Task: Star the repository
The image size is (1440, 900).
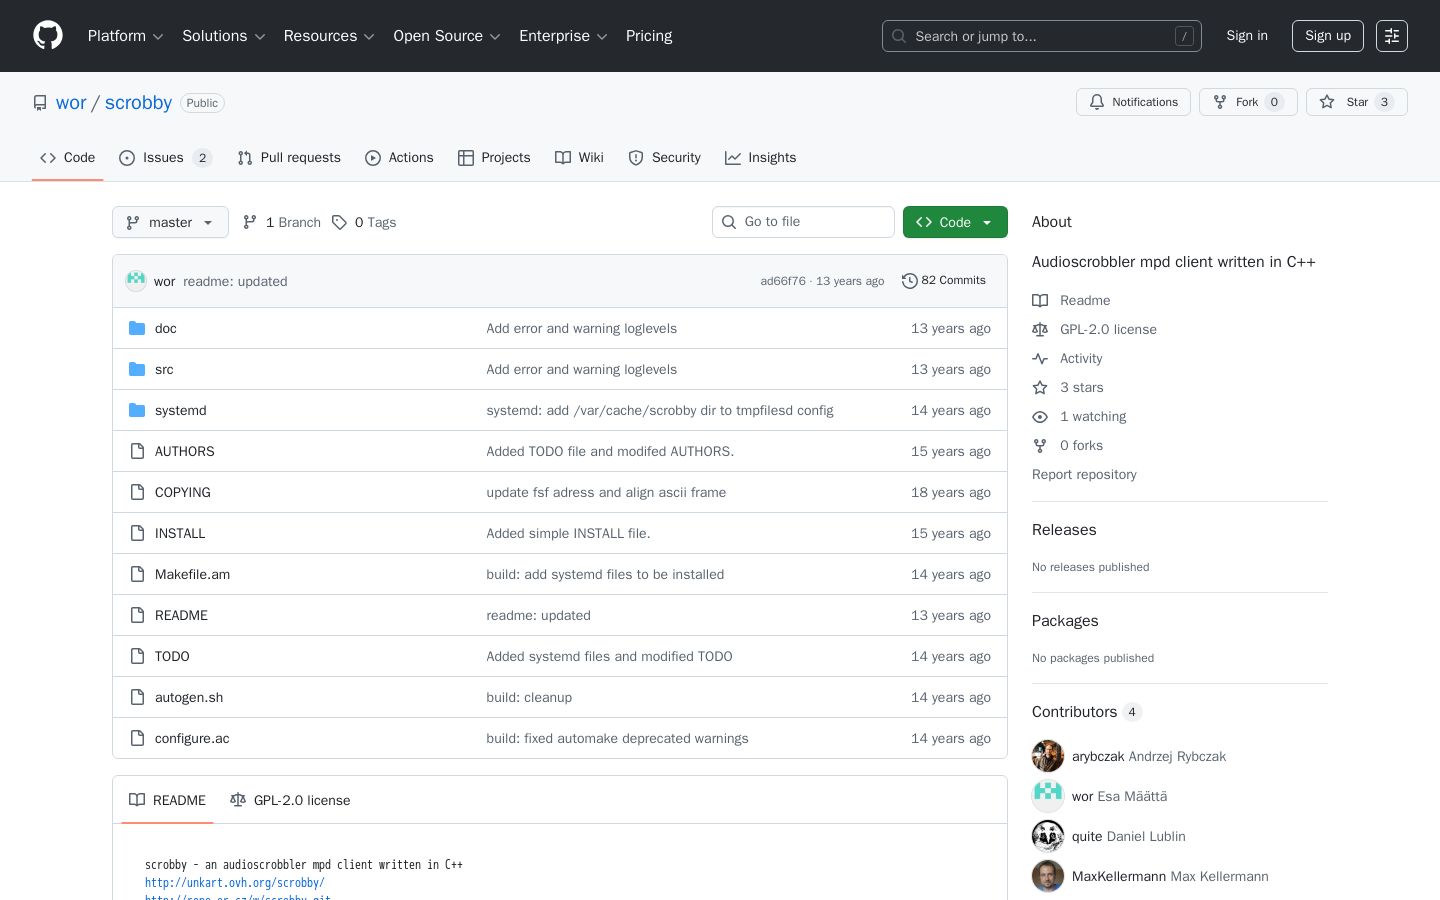Action: tap(1356, 102)
